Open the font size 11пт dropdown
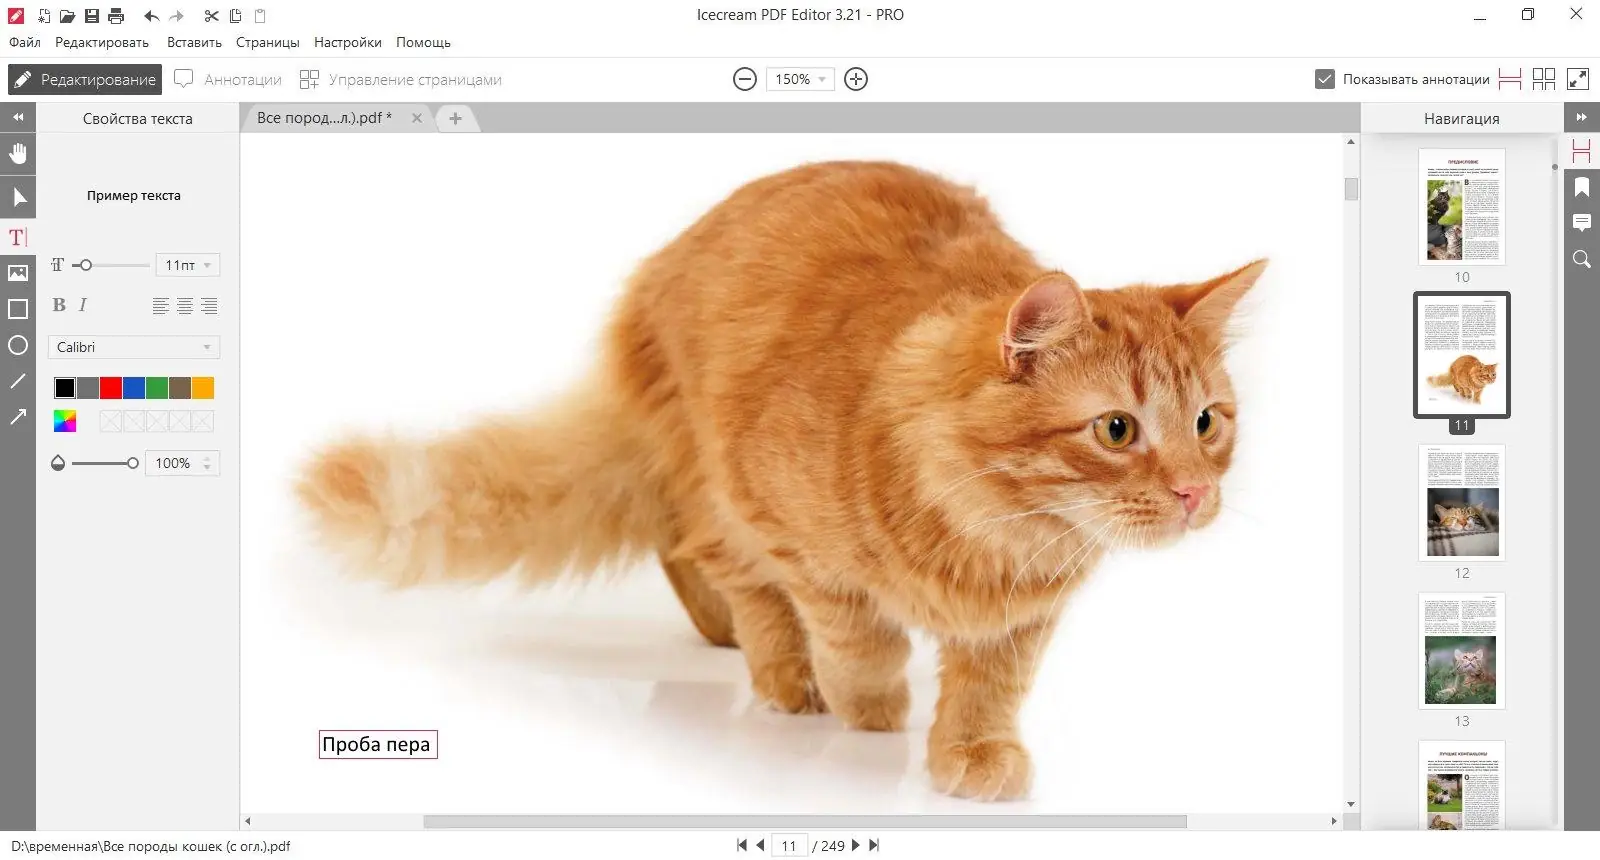The height and width of the screenshot is (860, 1600). point(188,265)
